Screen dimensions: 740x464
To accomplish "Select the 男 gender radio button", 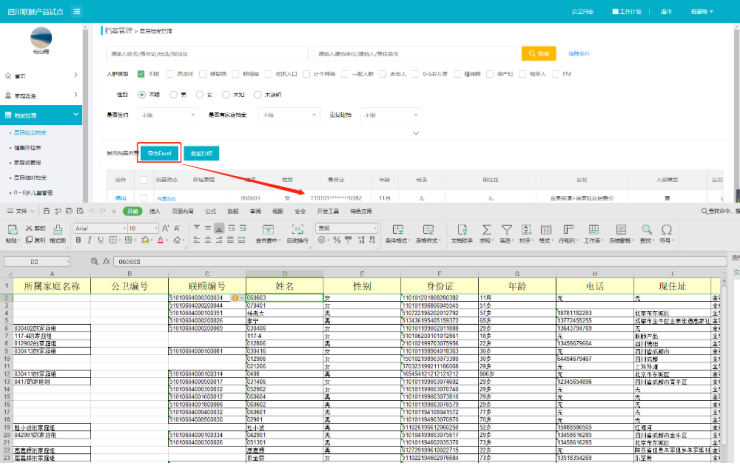I will coord(173,94).
